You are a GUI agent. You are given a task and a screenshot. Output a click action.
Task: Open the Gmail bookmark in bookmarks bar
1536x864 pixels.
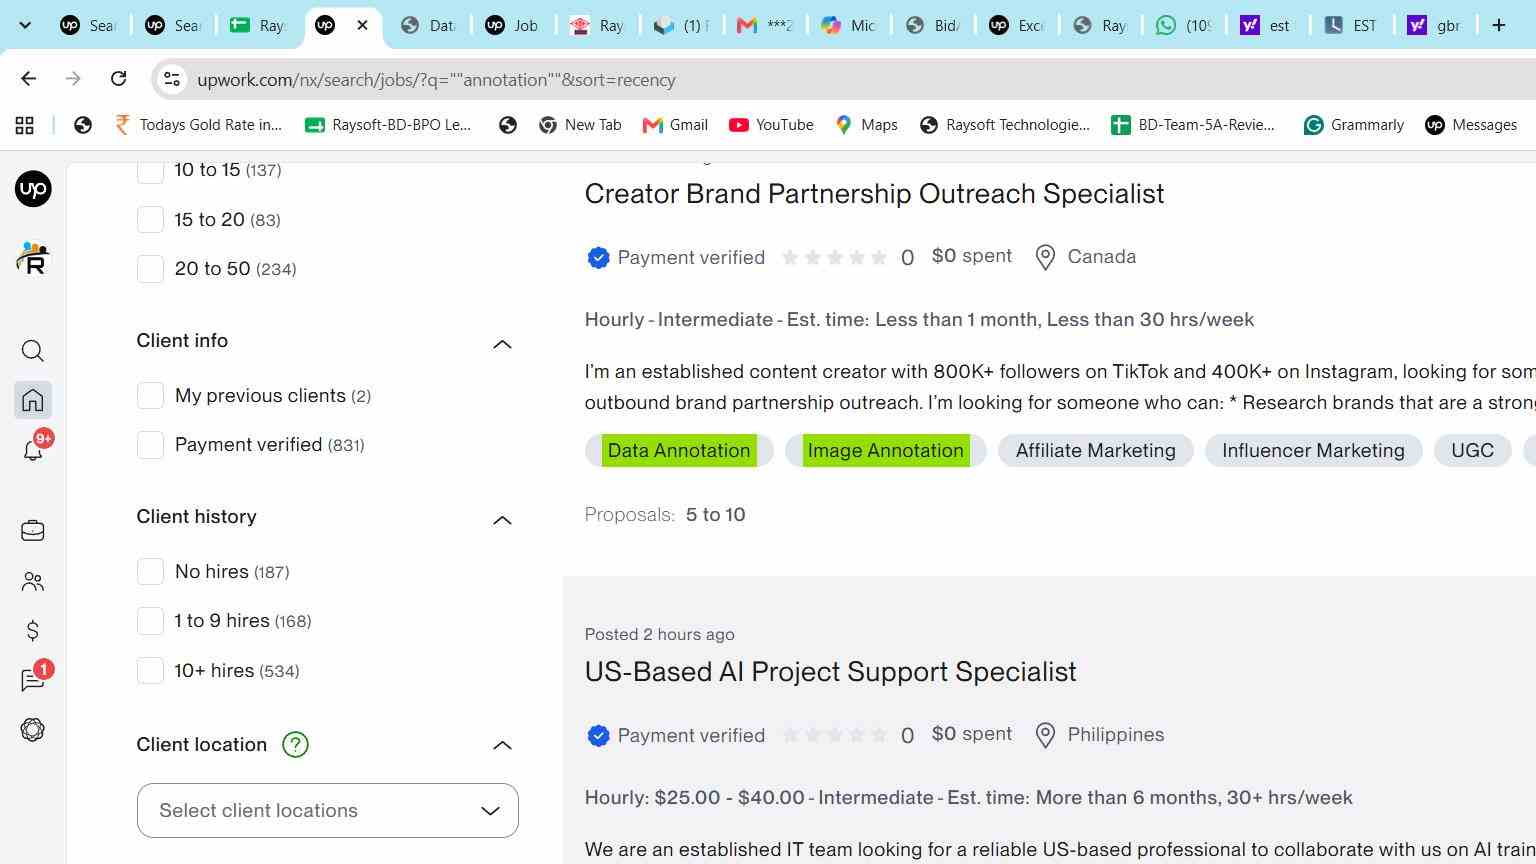point(675,125)
